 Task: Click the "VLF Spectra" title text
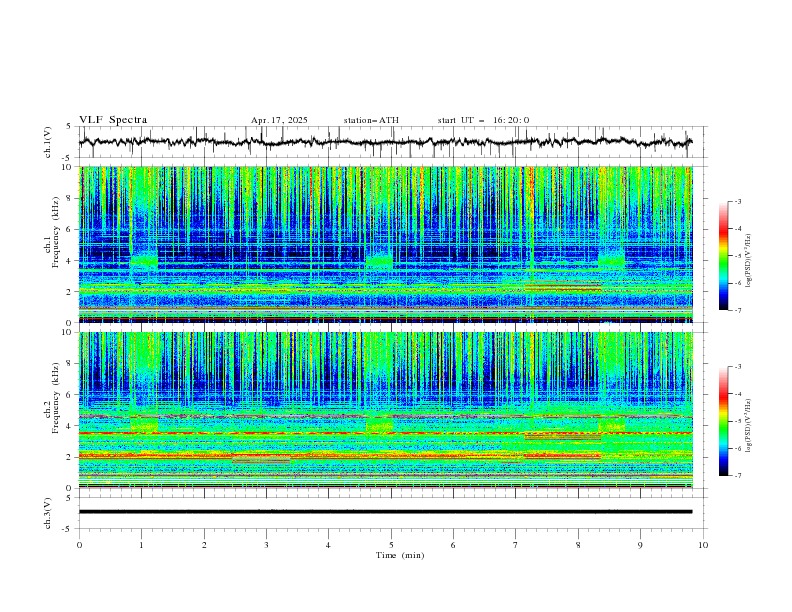[x=113, y=120]
